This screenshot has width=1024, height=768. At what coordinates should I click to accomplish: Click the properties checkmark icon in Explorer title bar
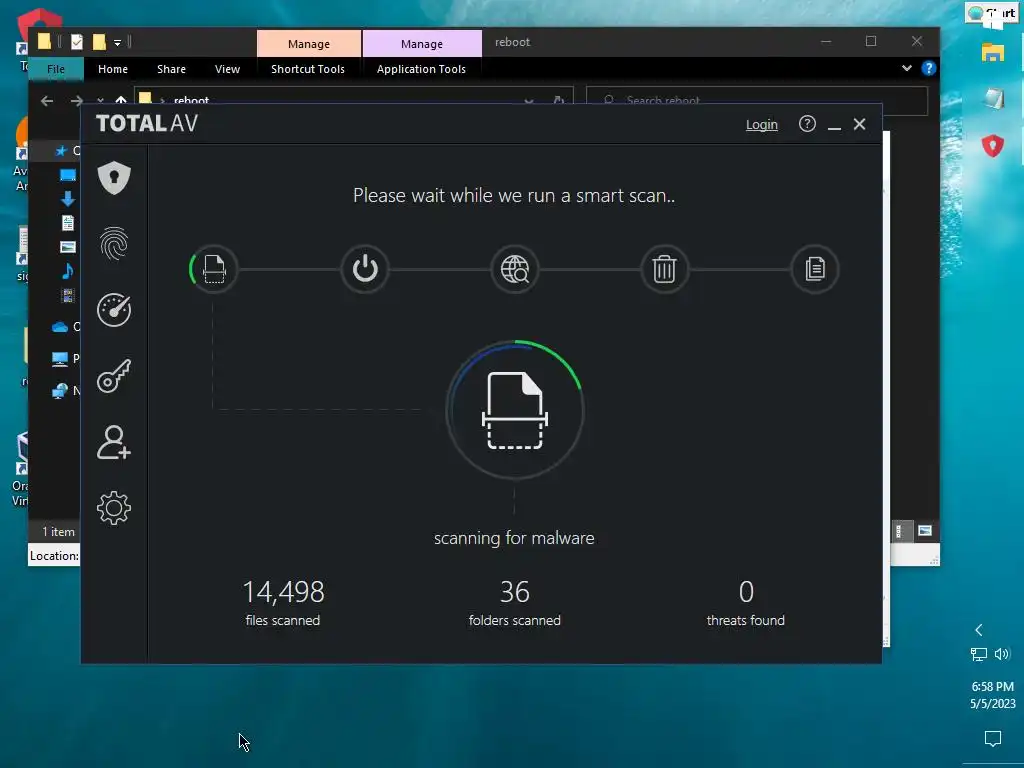(76, 42)
